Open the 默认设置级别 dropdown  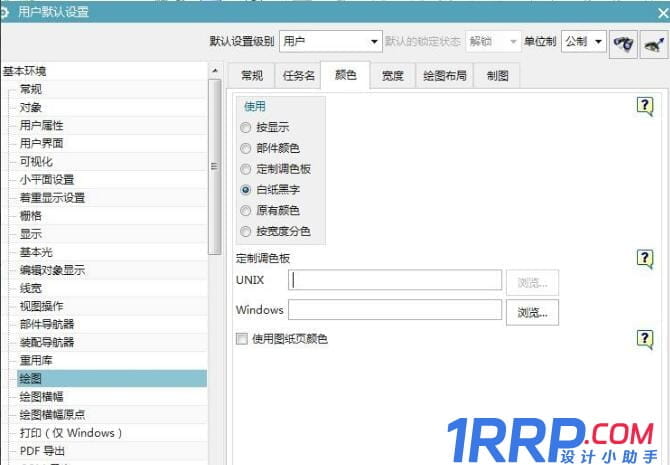click(331, 41)
